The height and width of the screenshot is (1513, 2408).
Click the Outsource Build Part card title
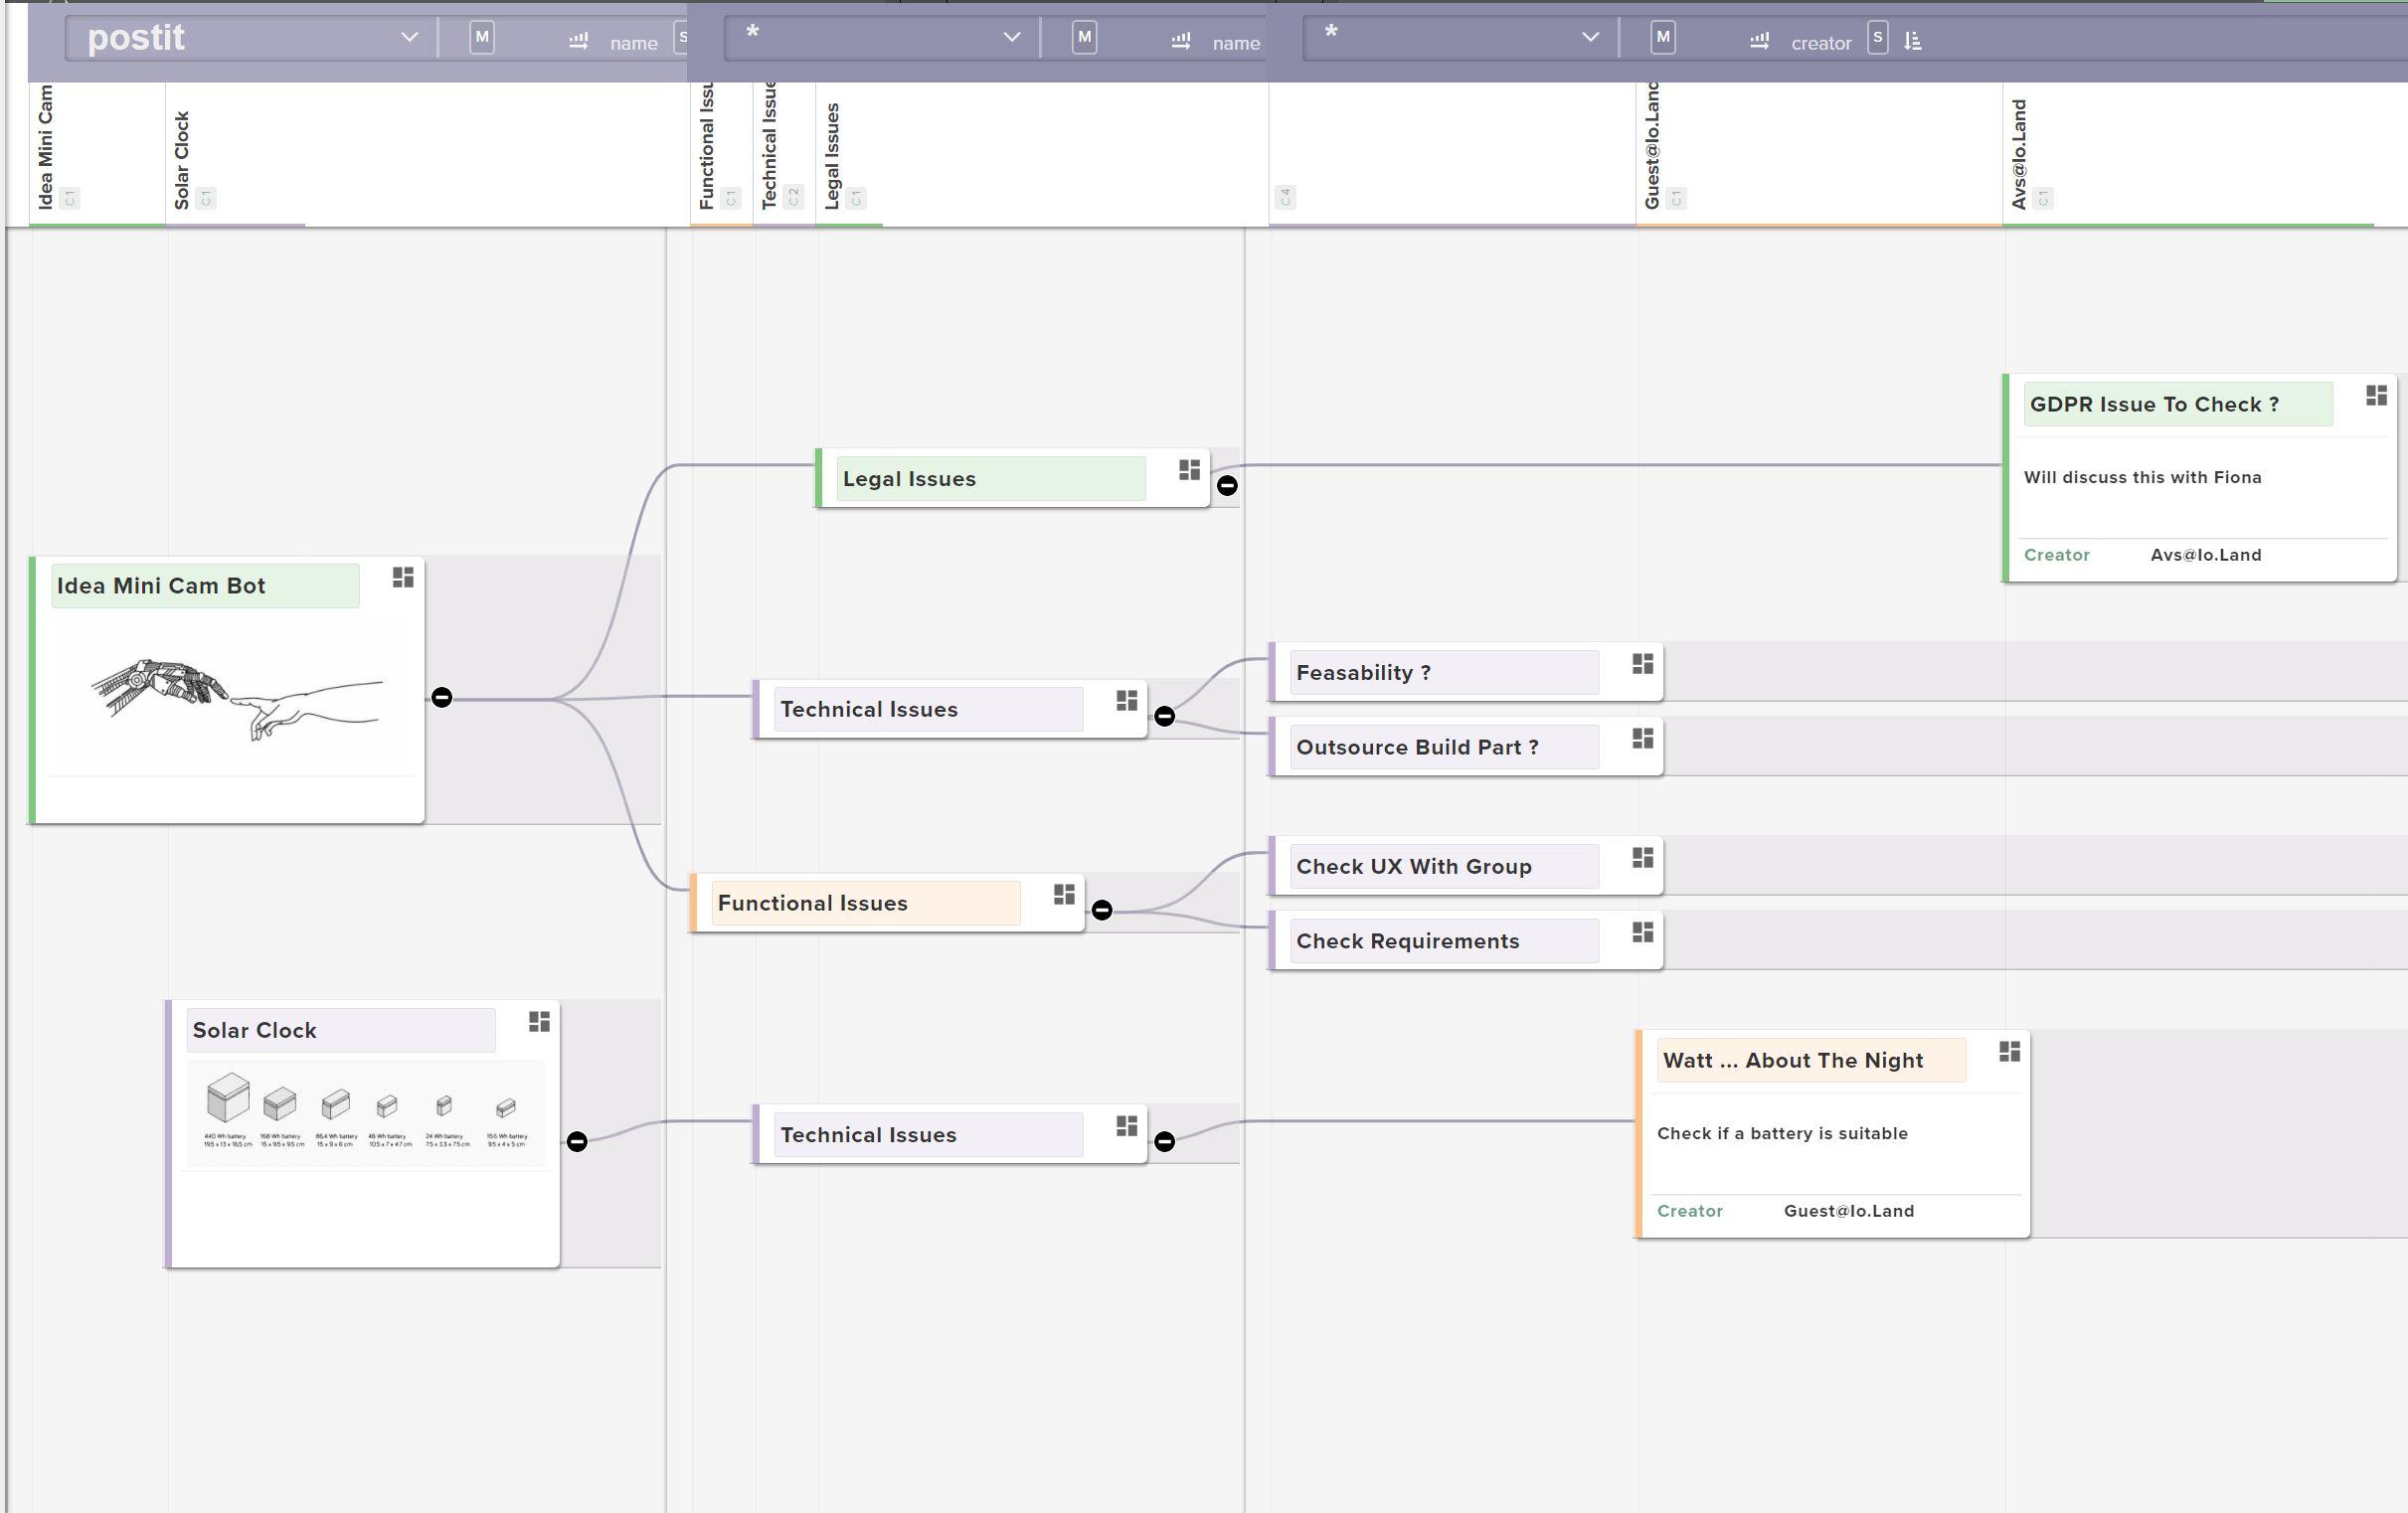[x=1416, y=748]
